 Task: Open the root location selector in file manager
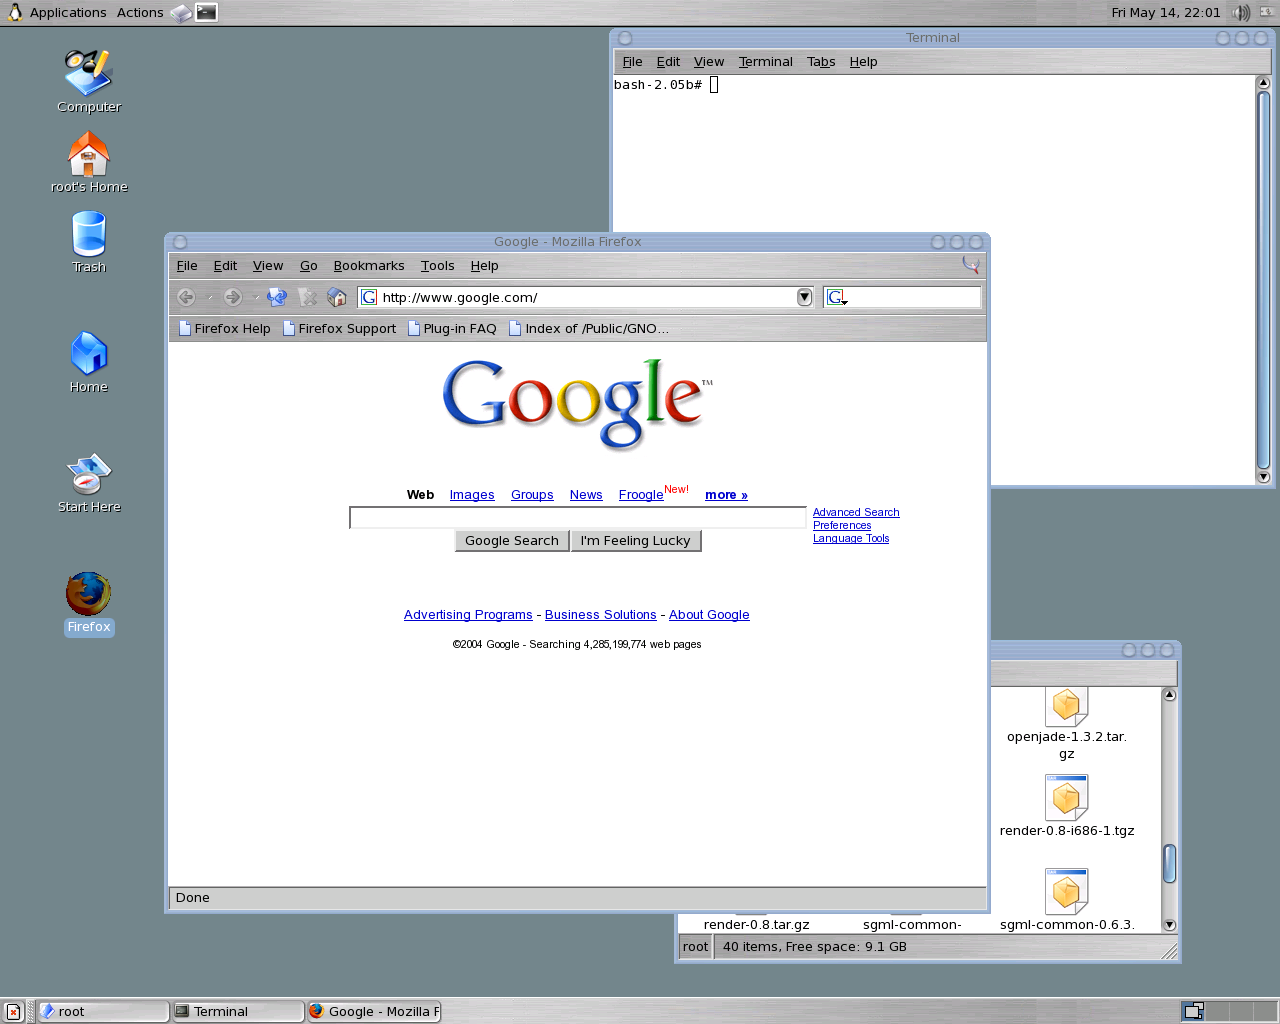(x=695, y=947)
